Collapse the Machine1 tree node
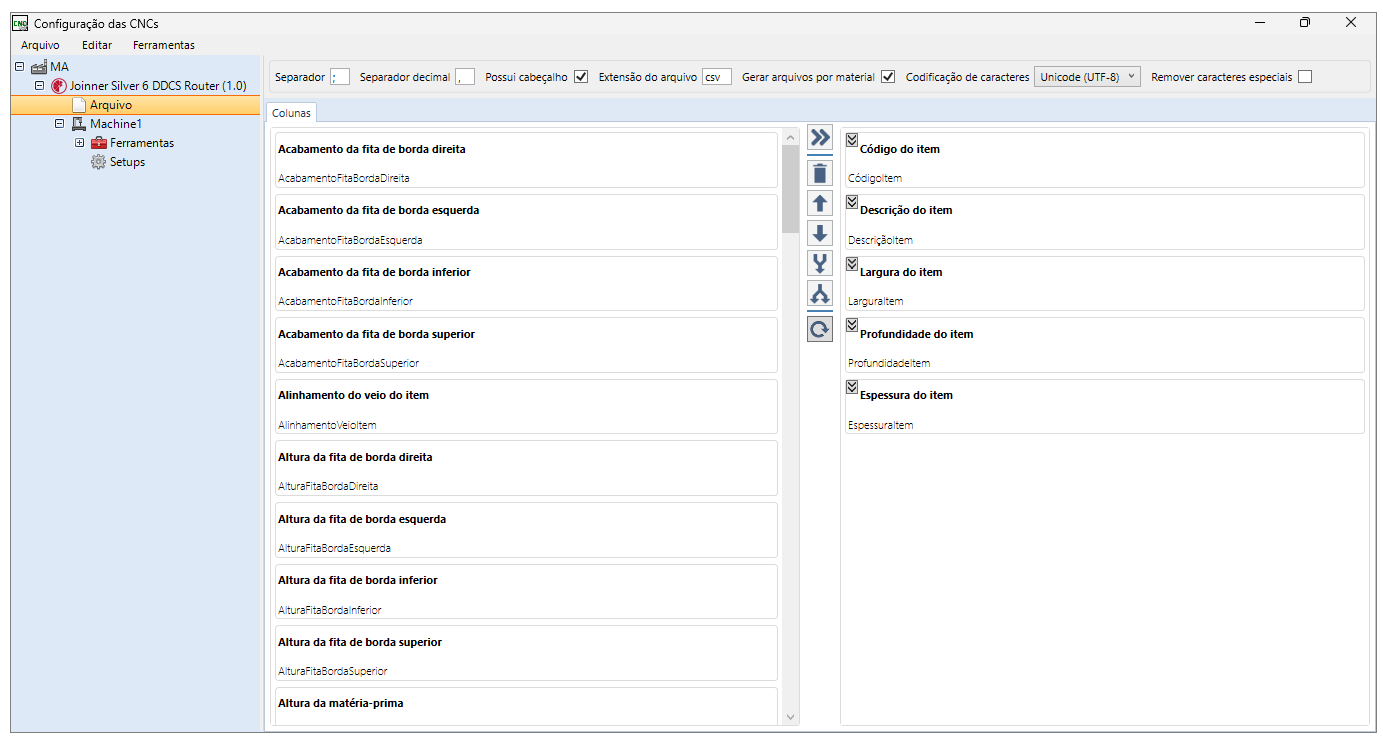The image size is (1383, 745). pyautogui.click(x=59, y=124)
